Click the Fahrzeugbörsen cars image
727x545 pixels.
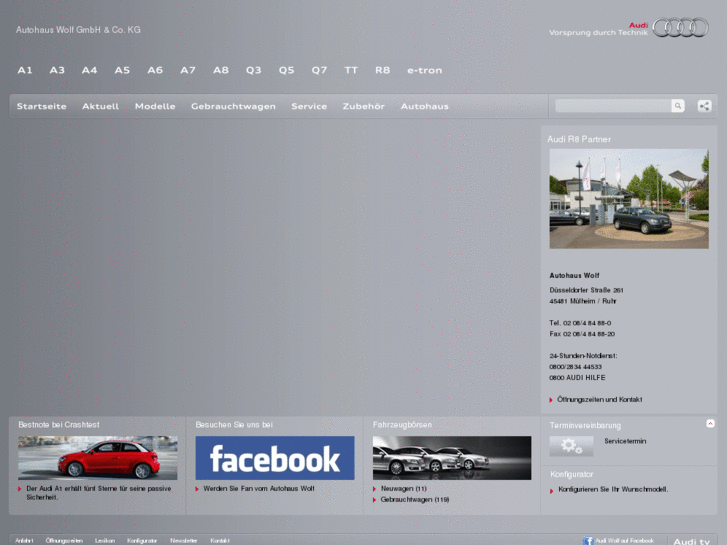(452, 458)
